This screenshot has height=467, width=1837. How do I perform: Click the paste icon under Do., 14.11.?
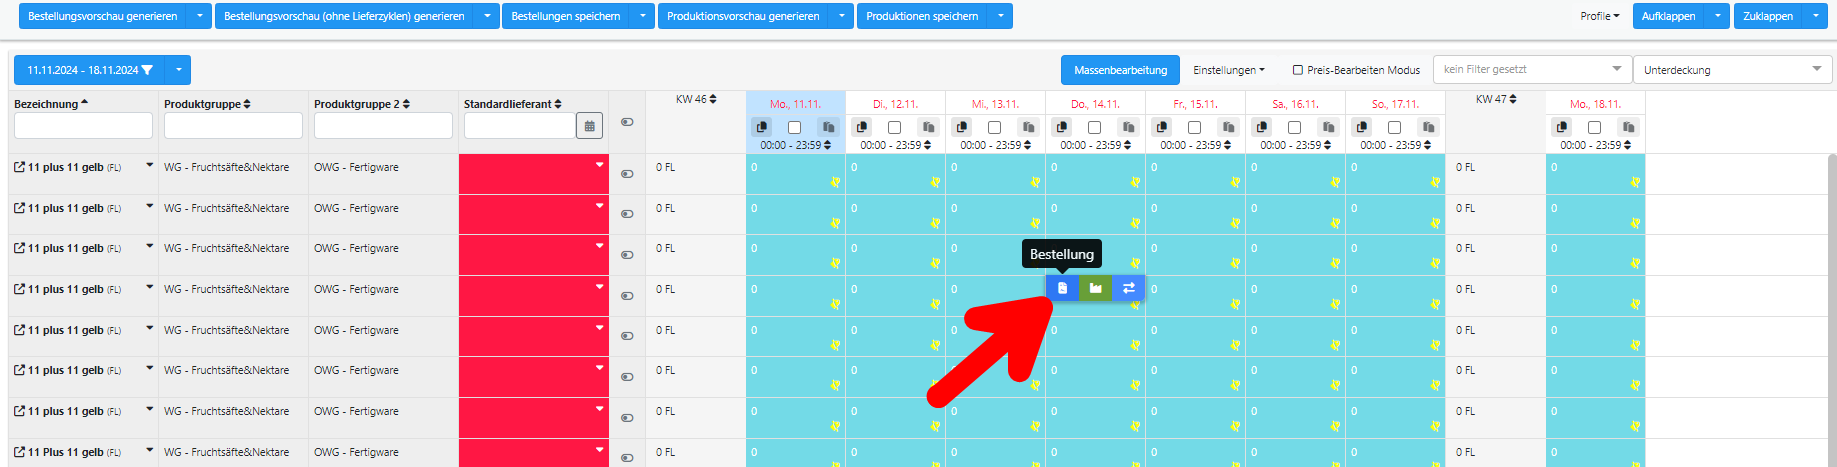(x=1128, y=127)
